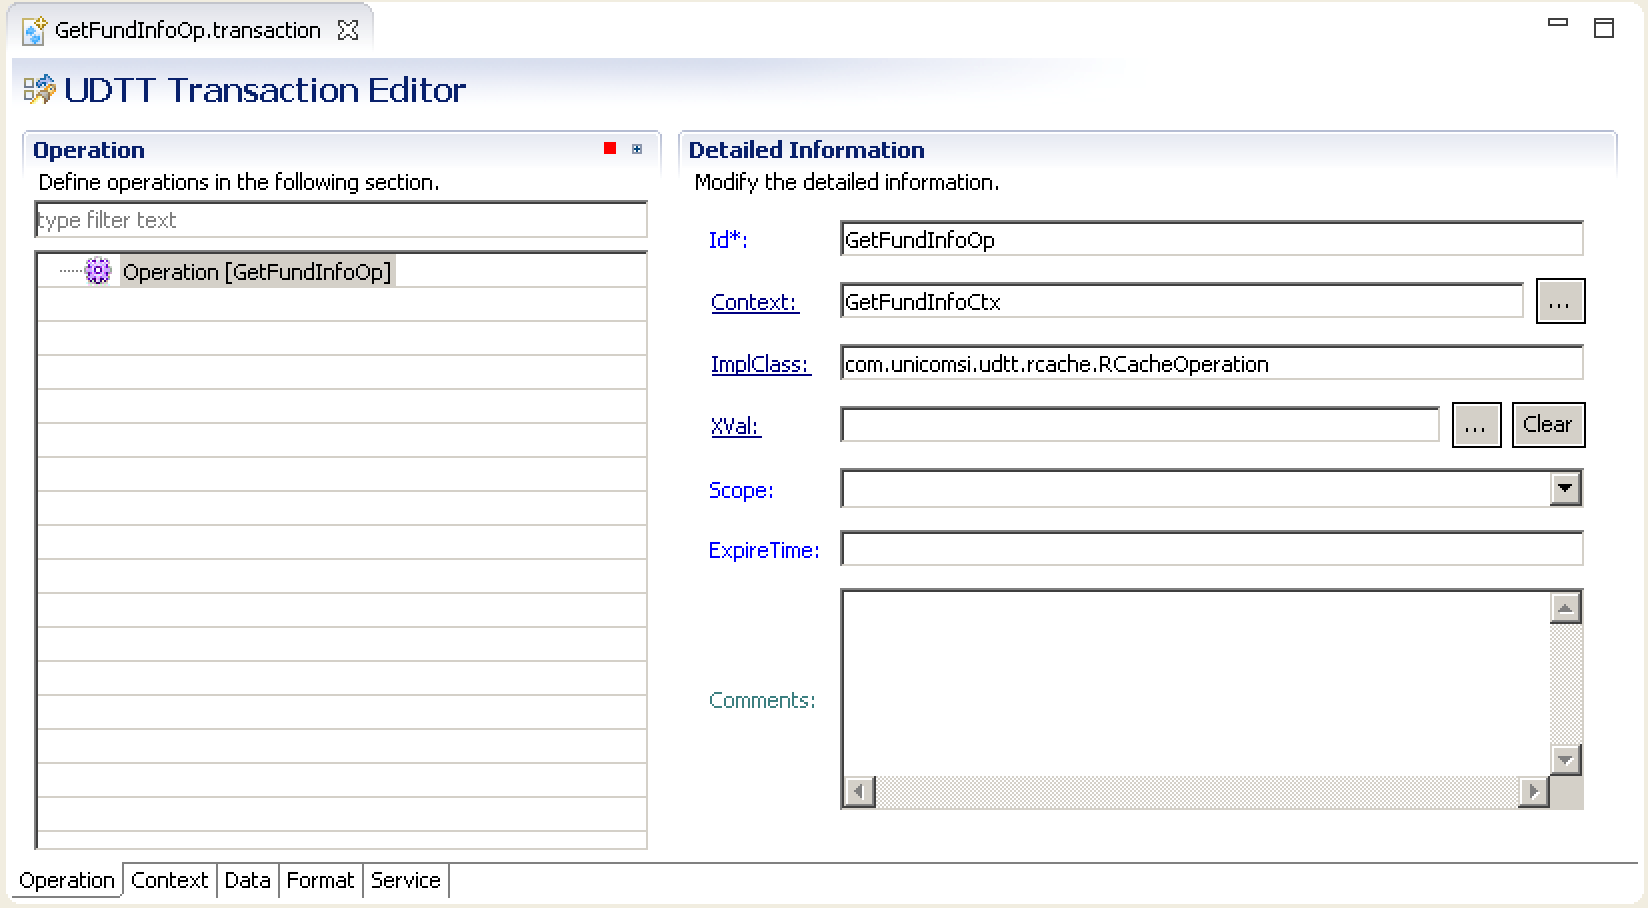
Task: Click Comments horizontal scrollbar left arrow
Action: point(859,792)
